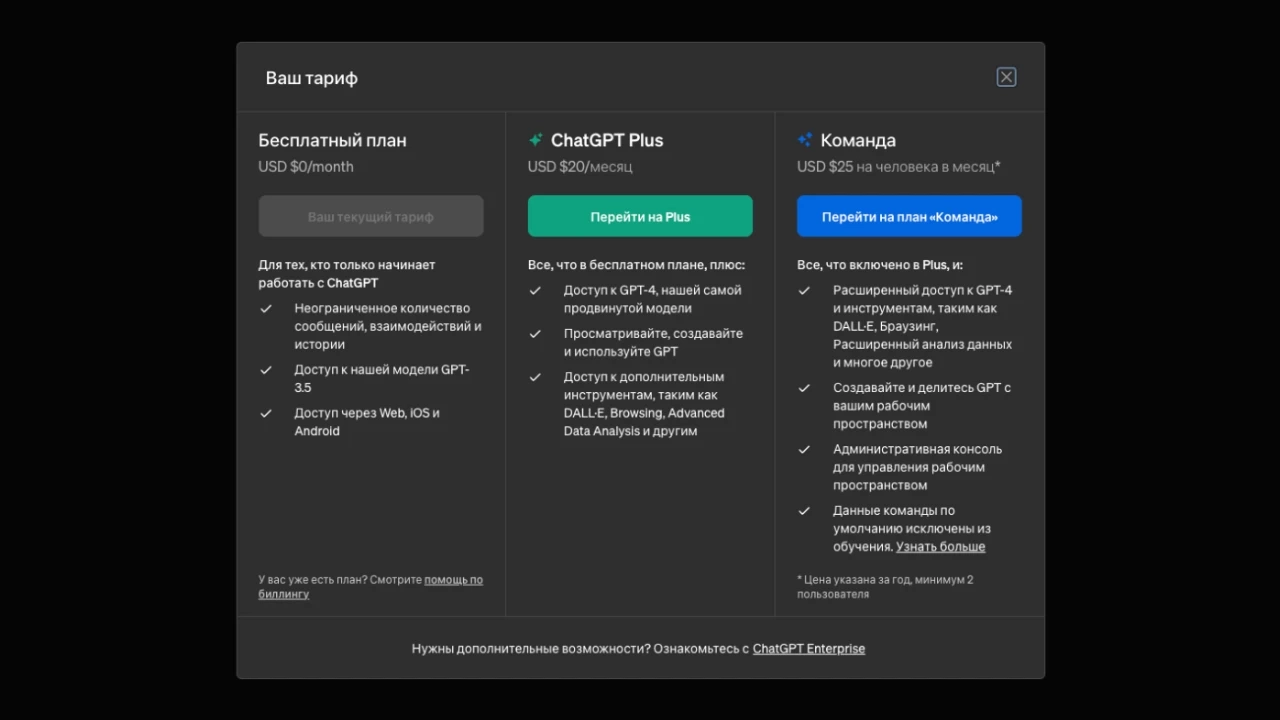
Task: Click the USD $25 на человека в месяц price
Action: click(899, 167)
